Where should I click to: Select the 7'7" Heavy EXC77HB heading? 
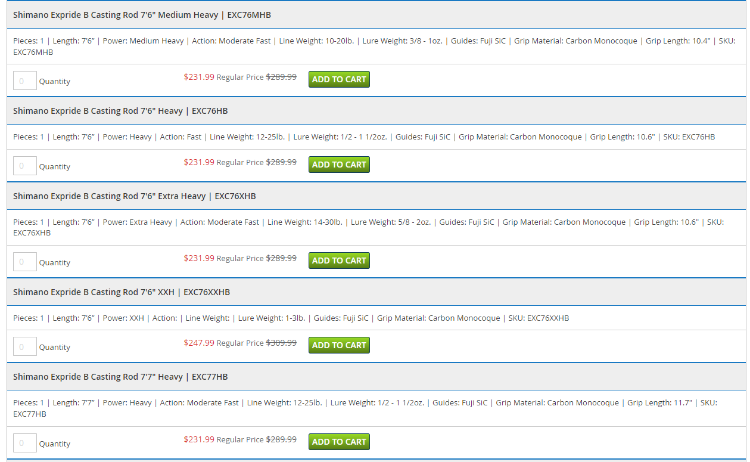click(121, 377)
